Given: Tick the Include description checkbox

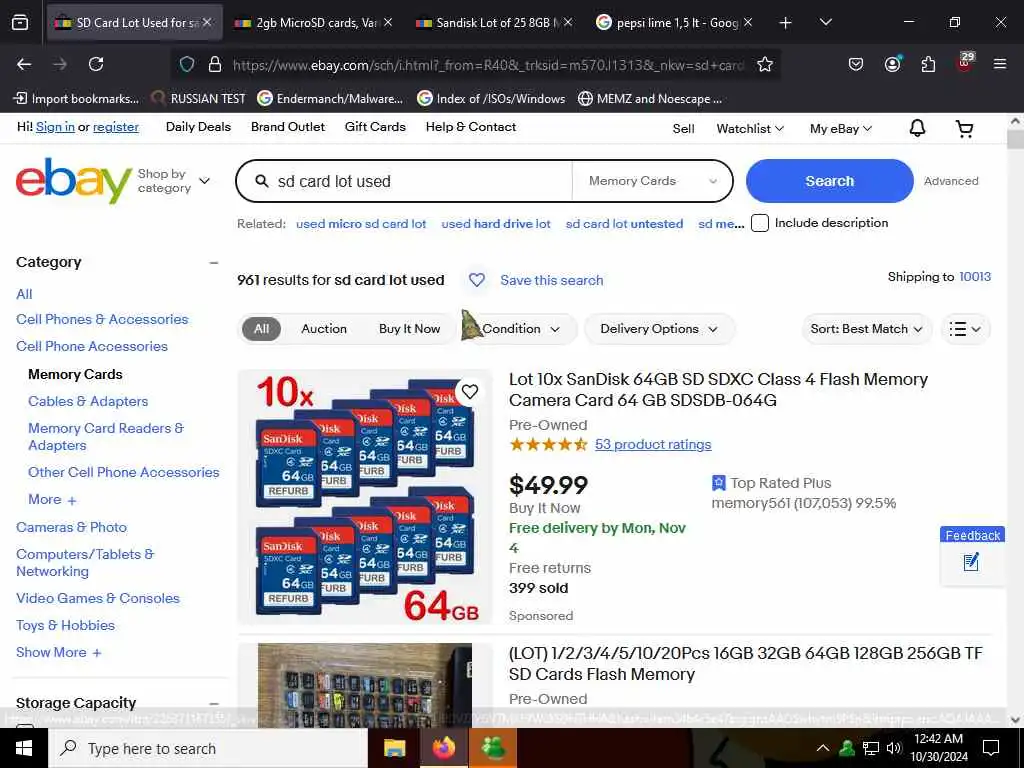Looking at the screenshot, I should pyautogui.click(x=760, y=223).
